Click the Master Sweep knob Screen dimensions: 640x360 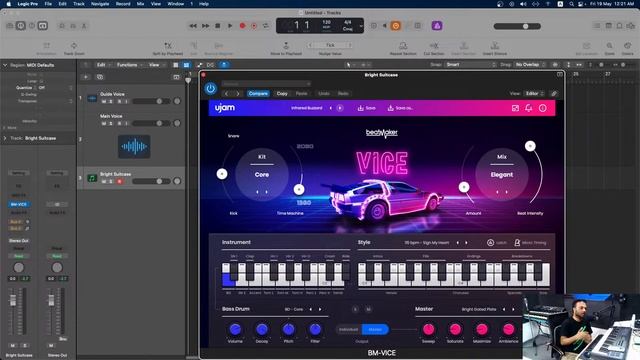coord(428,329)
